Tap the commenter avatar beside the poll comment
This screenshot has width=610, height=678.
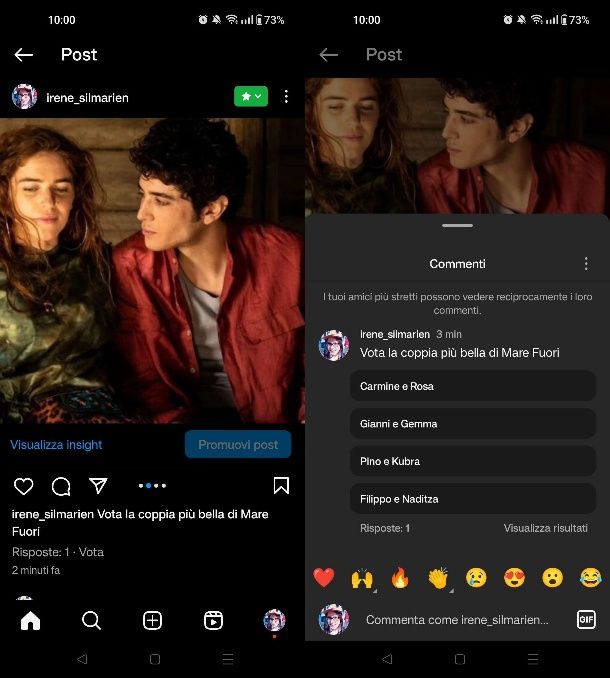point(334,345)
